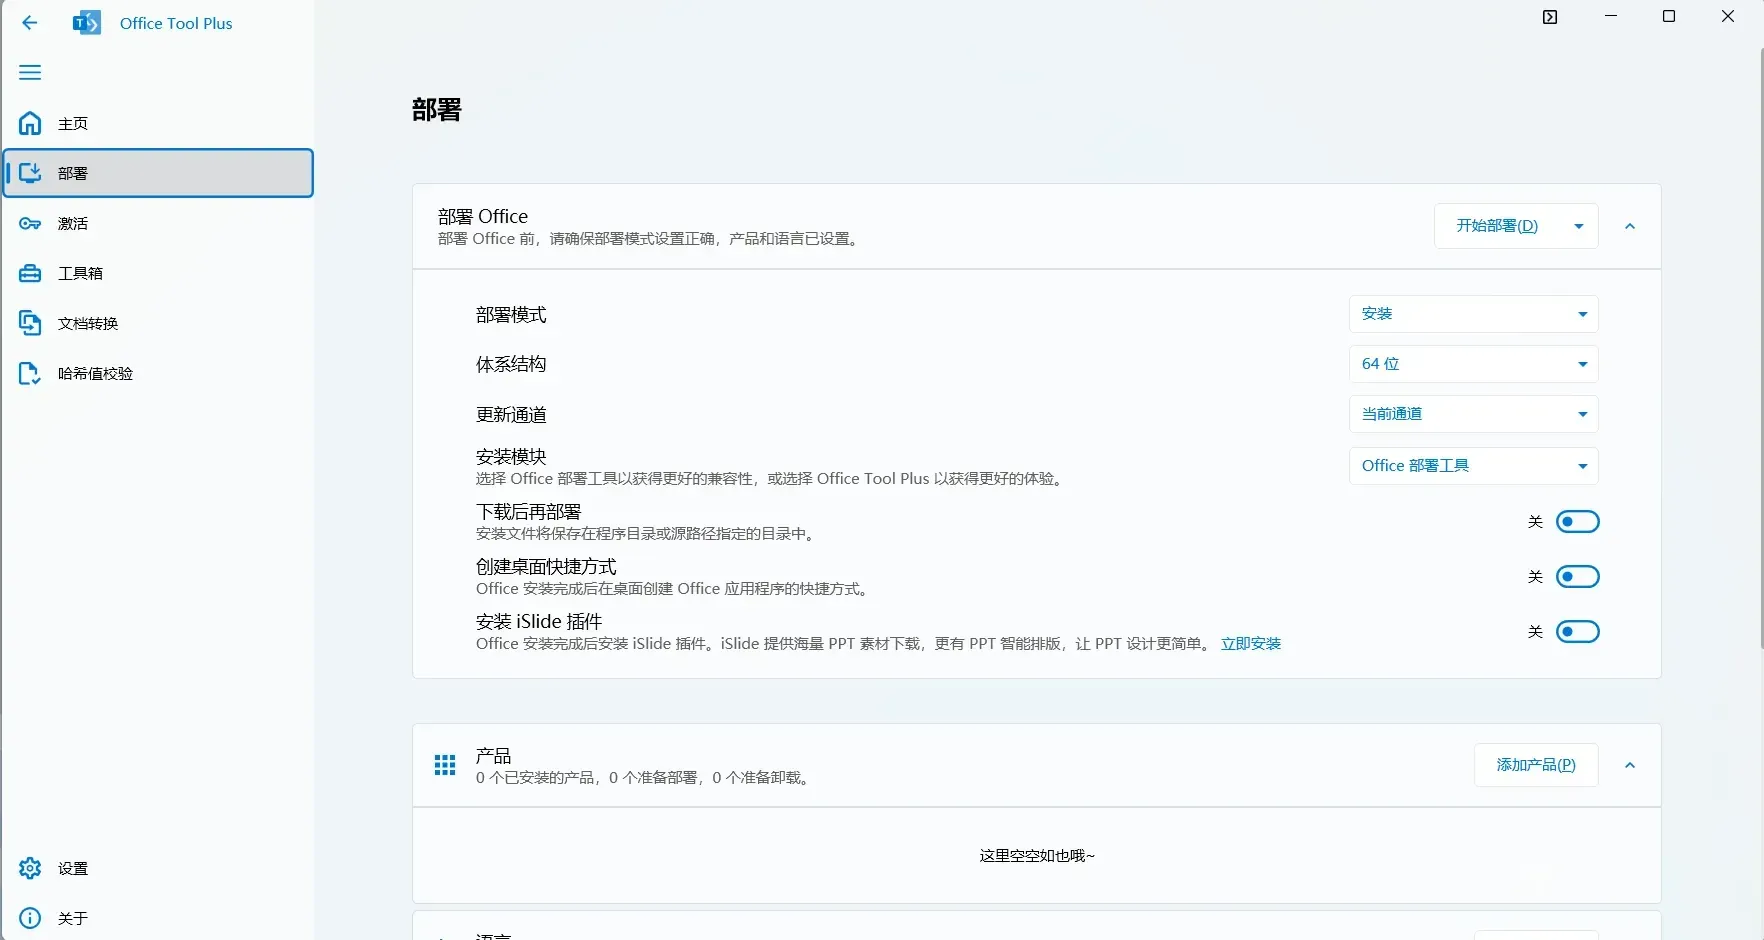Toggle the hamburger navigation menu

(30, 72)
